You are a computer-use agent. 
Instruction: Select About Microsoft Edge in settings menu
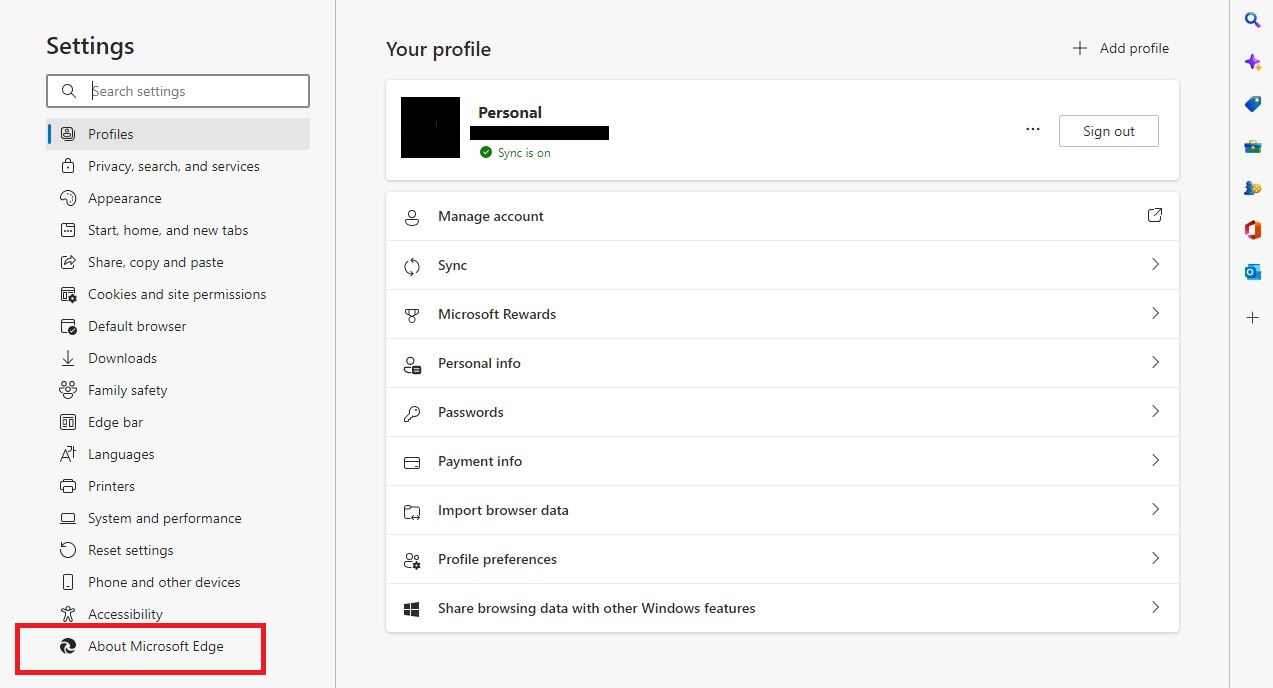[x=155, y=646]
